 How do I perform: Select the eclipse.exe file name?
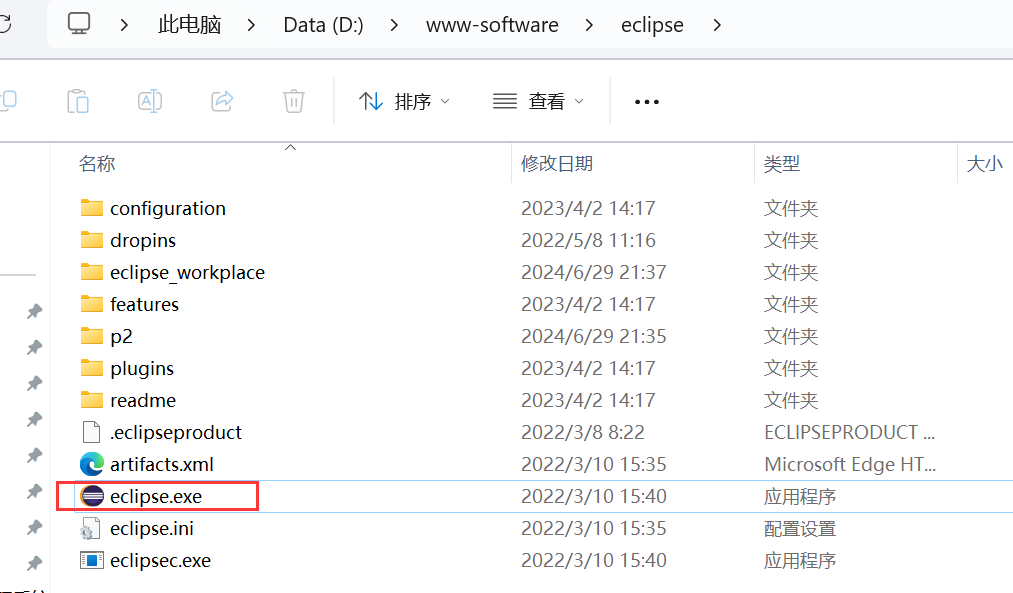click(156, 497)
